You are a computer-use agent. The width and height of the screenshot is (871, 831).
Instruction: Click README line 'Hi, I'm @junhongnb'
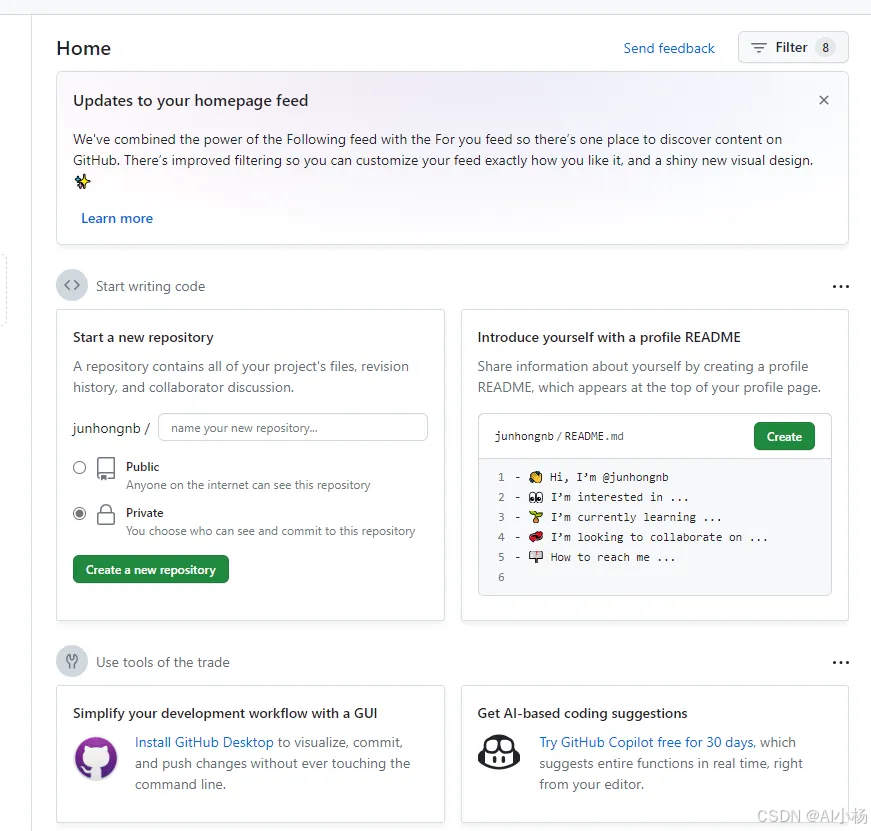[609, 477]
